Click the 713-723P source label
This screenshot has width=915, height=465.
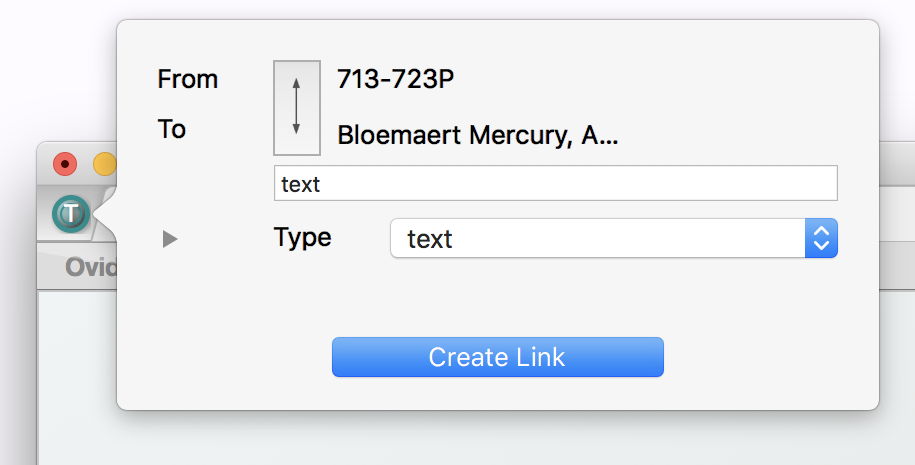[395, 78]
